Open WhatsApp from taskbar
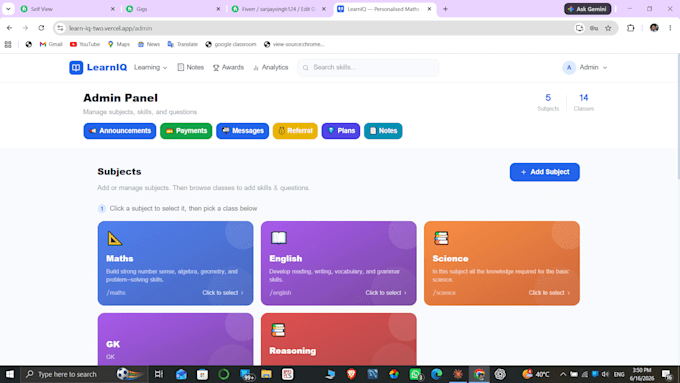Image resolution: width=680 pixels, height=383 pixels. (415, 374)
